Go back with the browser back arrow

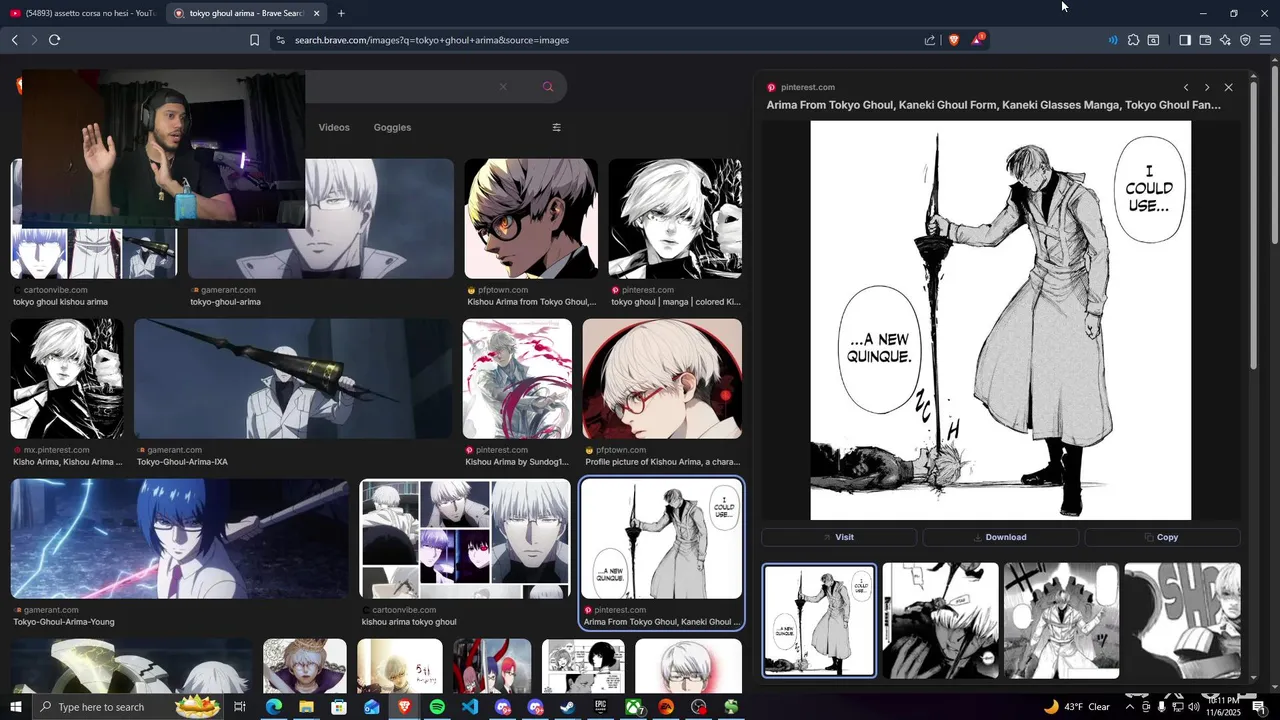pyautogui.click(x=14, y=40)
